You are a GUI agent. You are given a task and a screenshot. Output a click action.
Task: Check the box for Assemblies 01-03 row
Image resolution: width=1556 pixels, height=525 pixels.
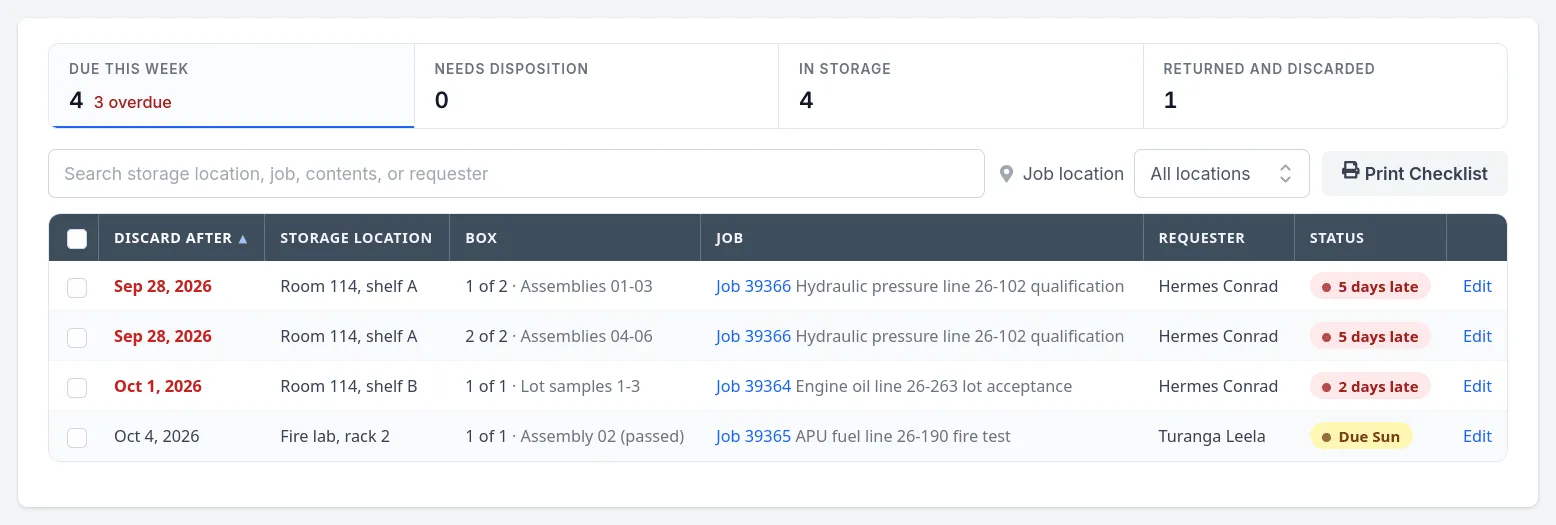77,288
